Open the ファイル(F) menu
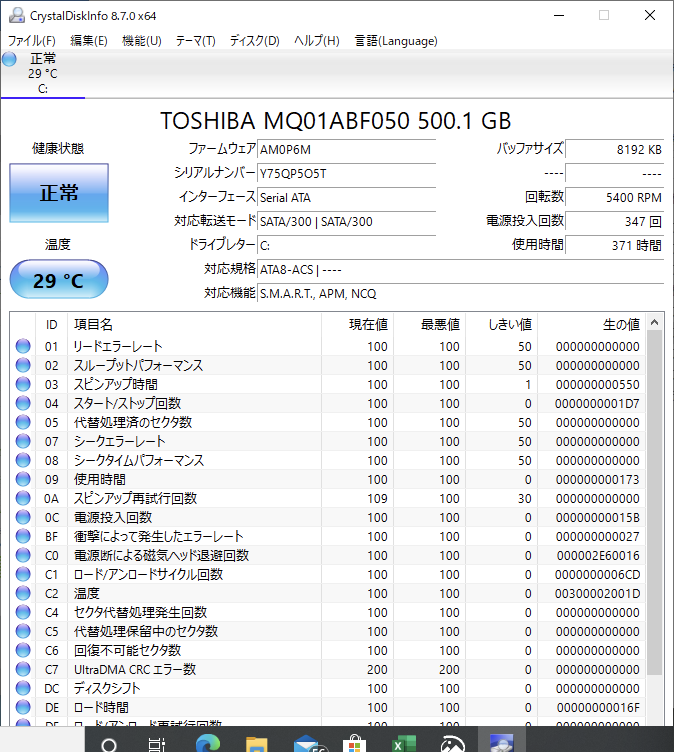Screen dimensions: 674x752 (x=32, y=41)
